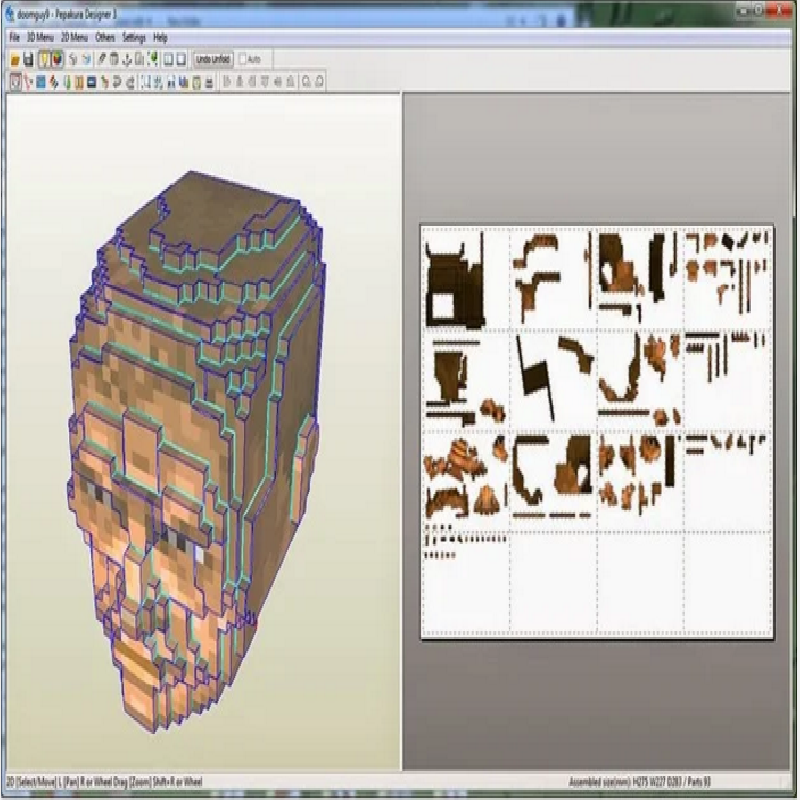The height and width of the screenshot is (800, 800).
Task: Toggle the colored texture display icon
Action: click(x=57, y=60)
